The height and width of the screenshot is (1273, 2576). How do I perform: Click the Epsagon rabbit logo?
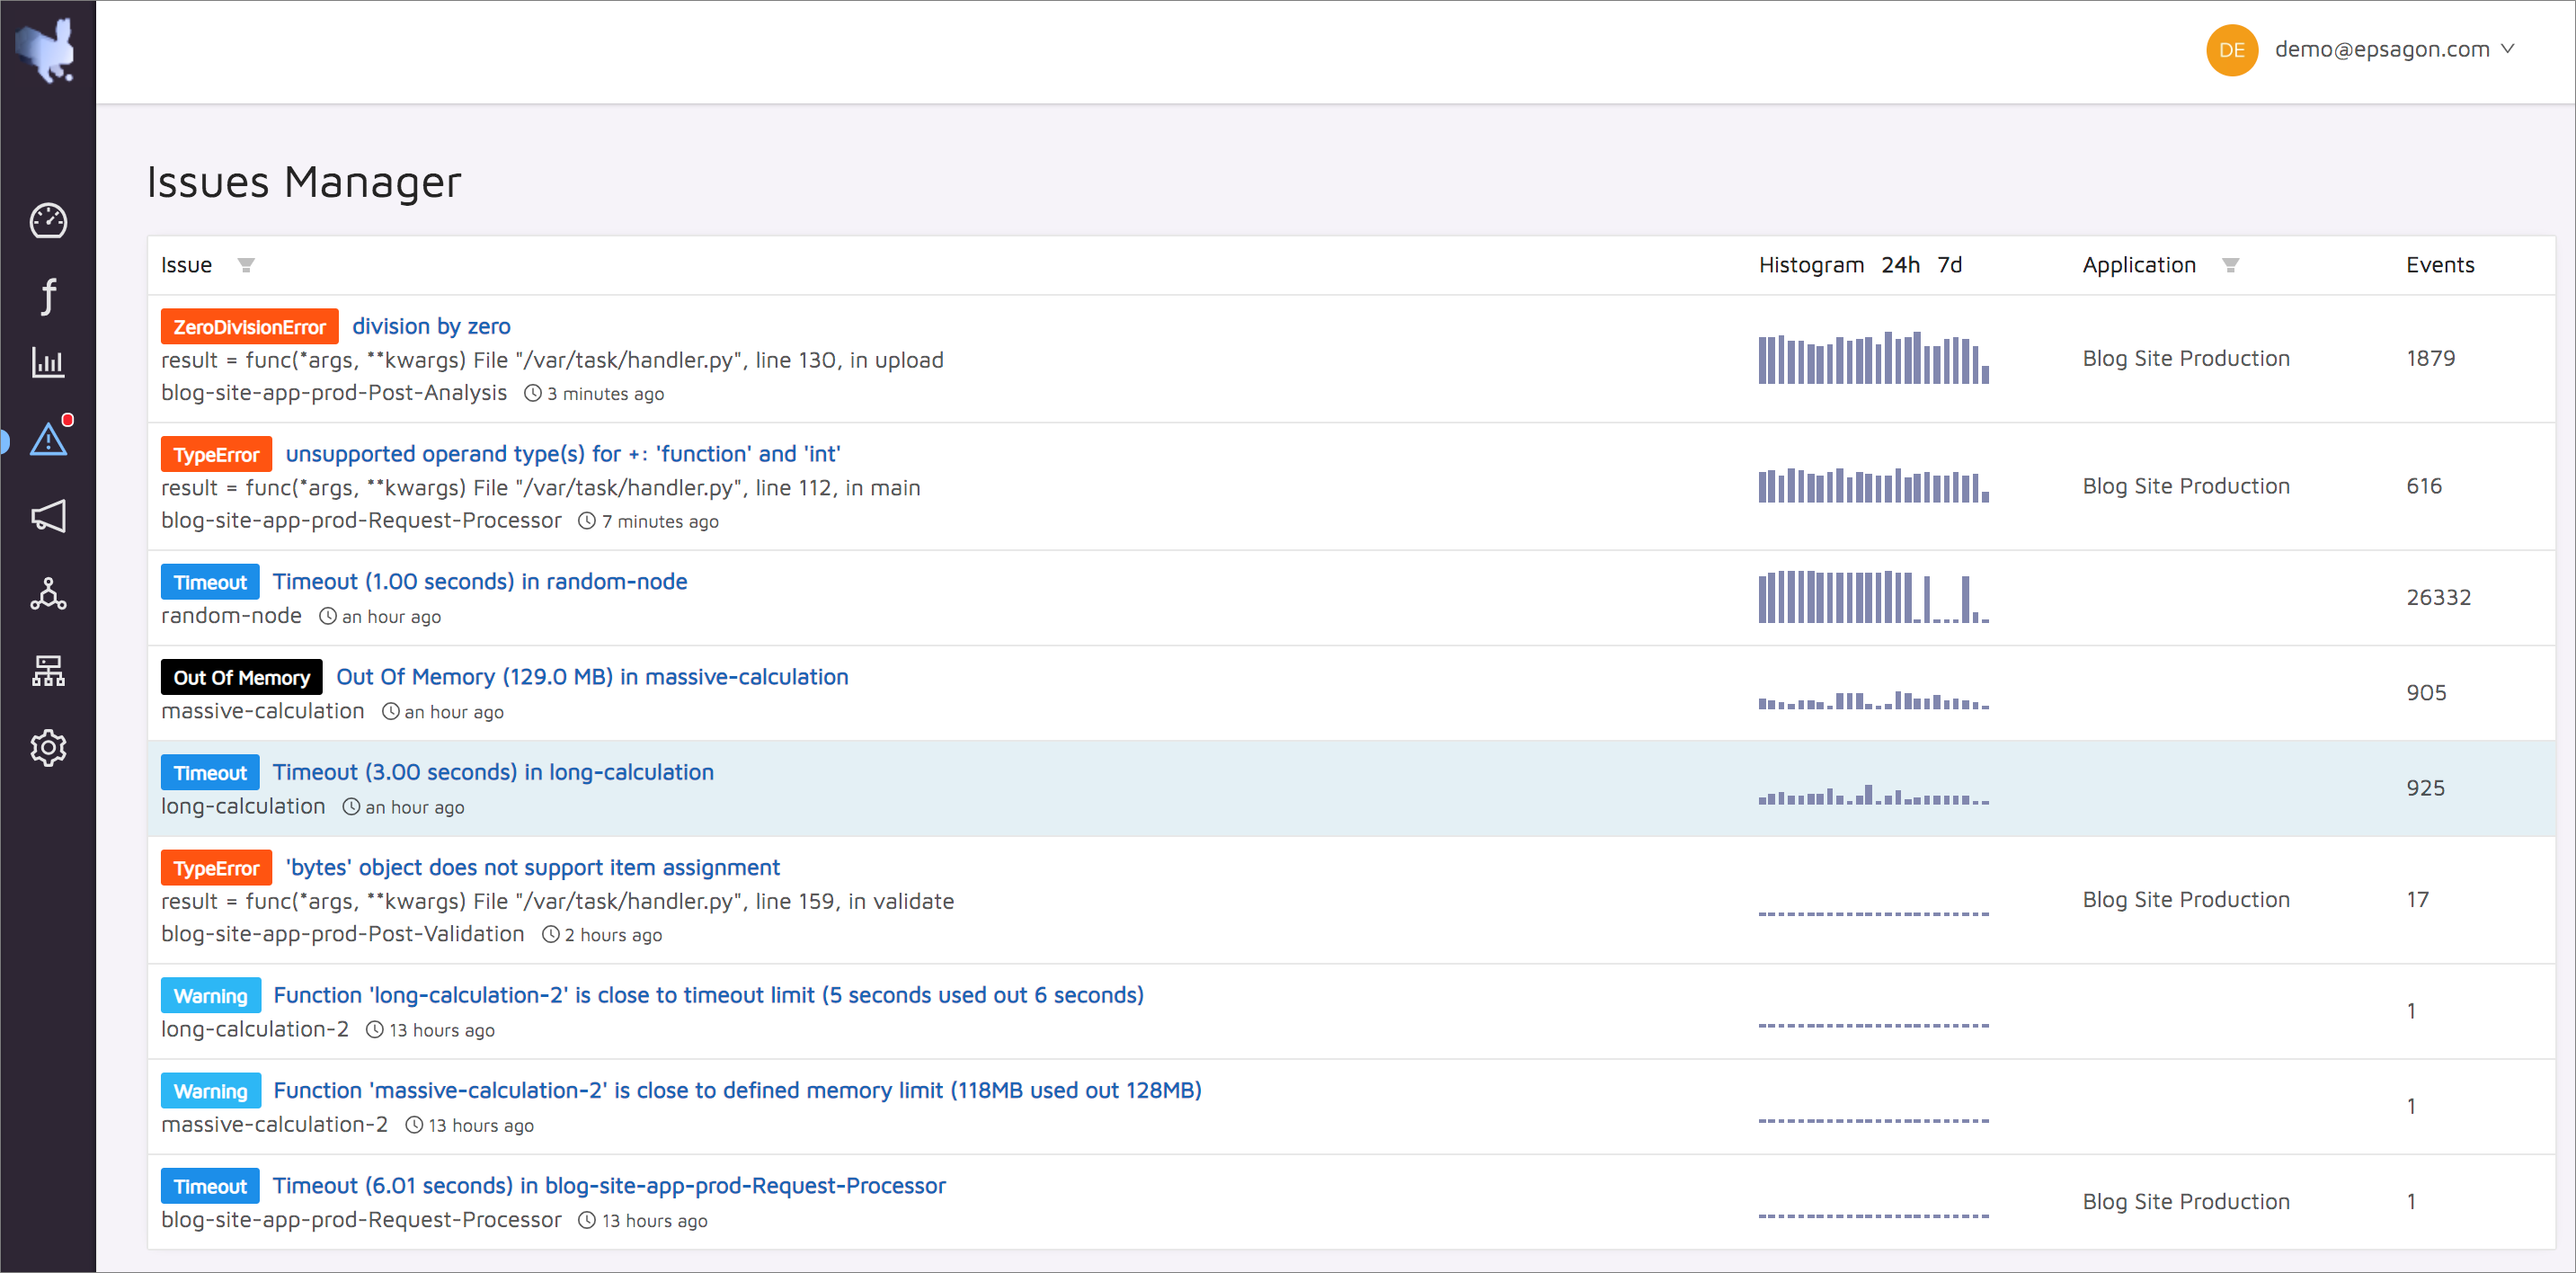(x=47, y=50)
